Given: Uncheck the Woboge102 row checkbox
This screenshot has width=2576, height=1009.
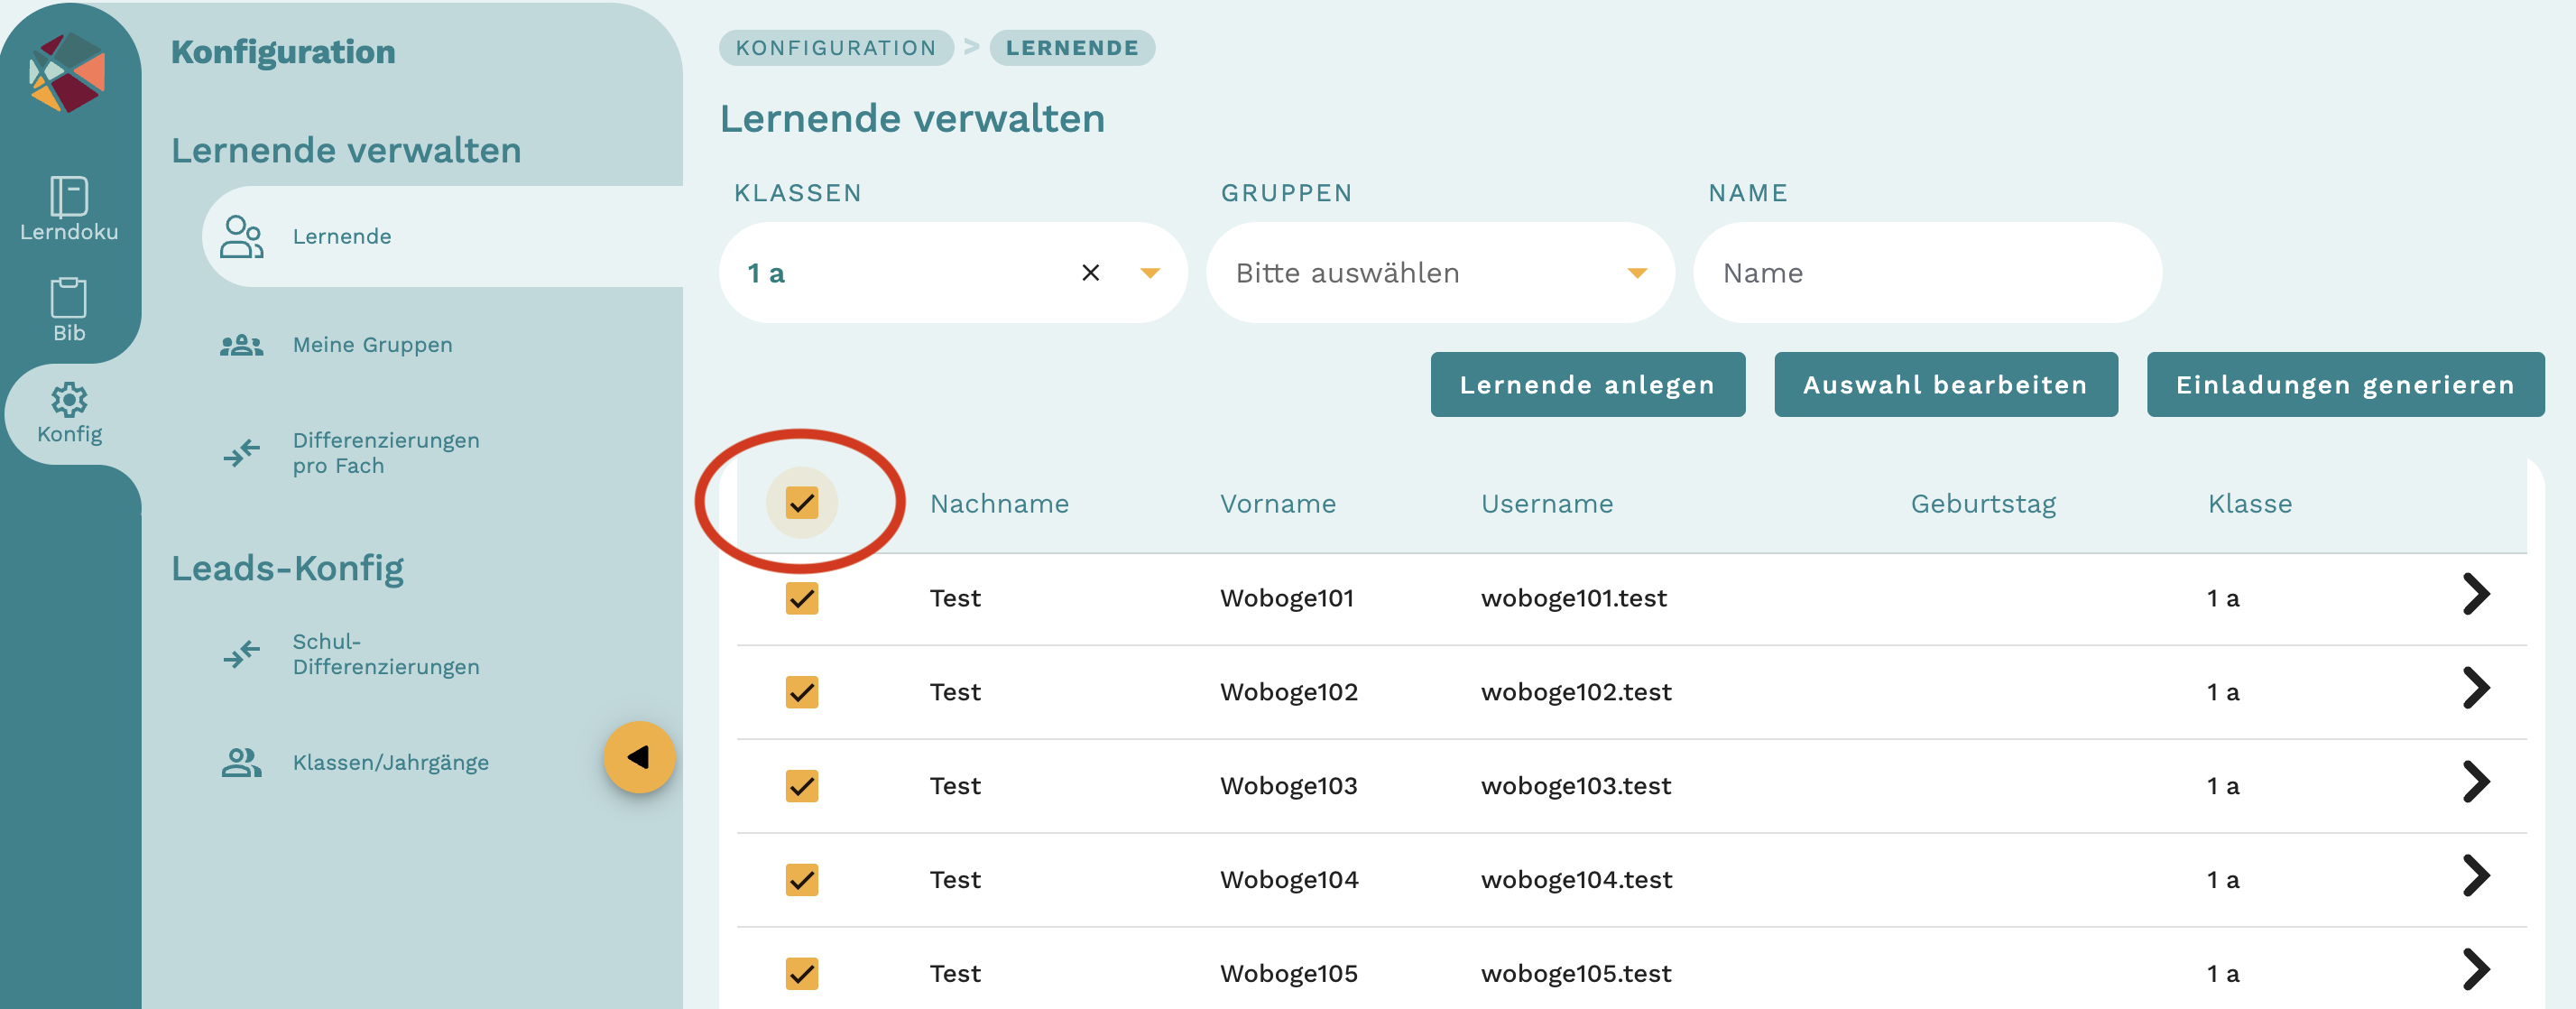Looking at the screenshot, I should click(801, 692).
